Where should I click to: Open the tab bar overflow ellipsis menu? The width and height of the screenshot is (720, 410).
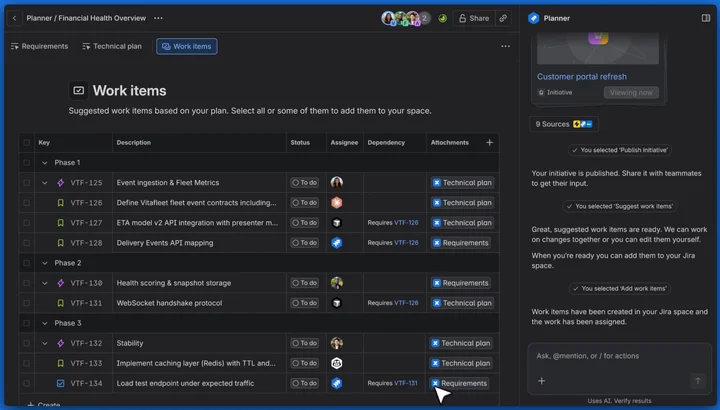pos(506,46)
